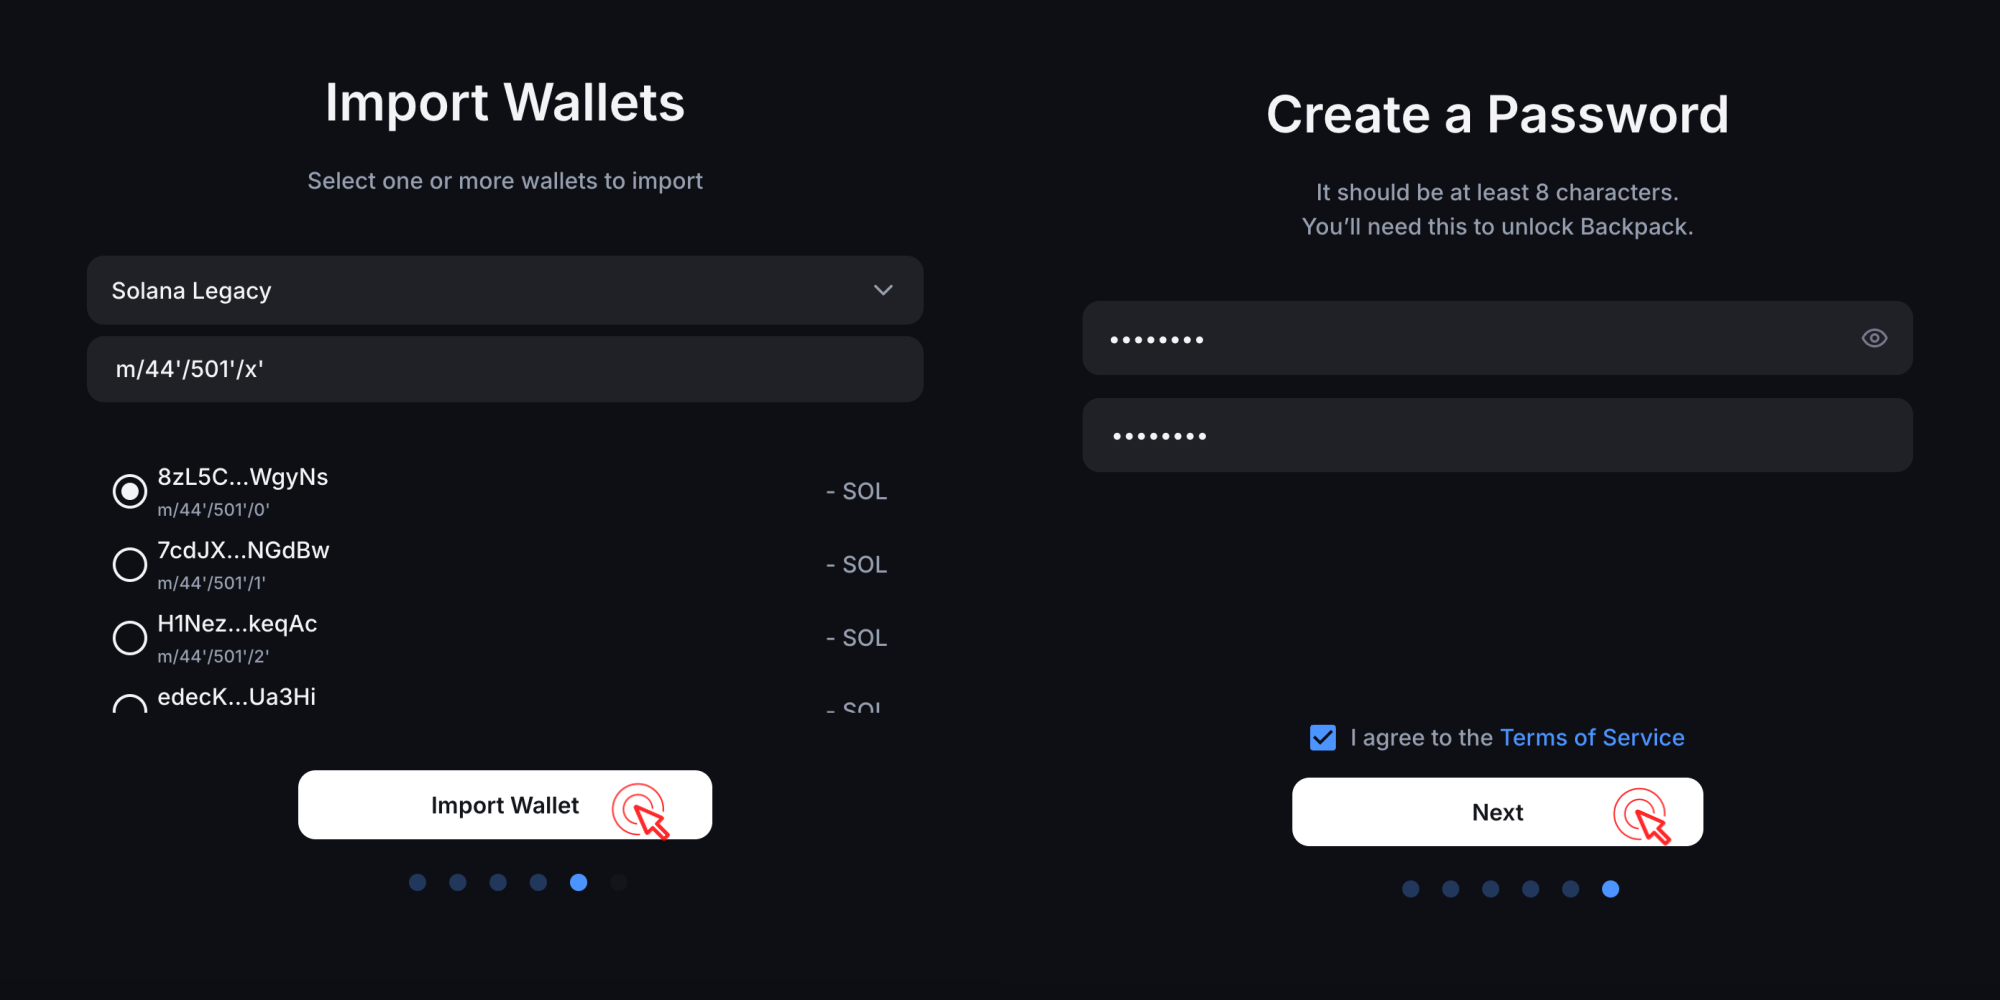Screen dimensions: 2000x1000
Task: Click the last active step dot under Next
Action: click(1610, 889)
